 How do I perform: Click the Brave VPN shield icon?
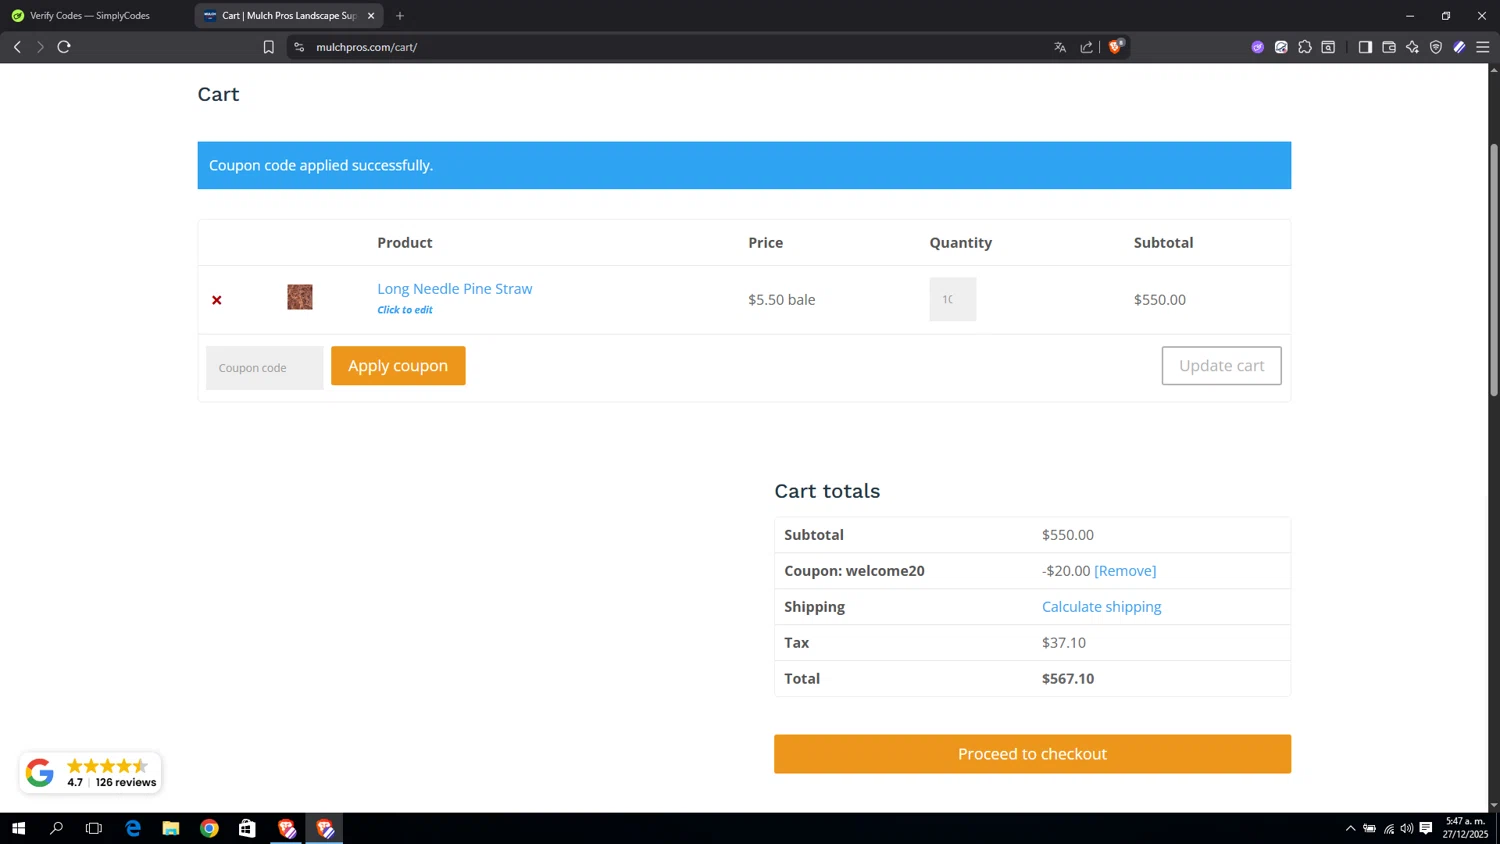click(1436, 47)
